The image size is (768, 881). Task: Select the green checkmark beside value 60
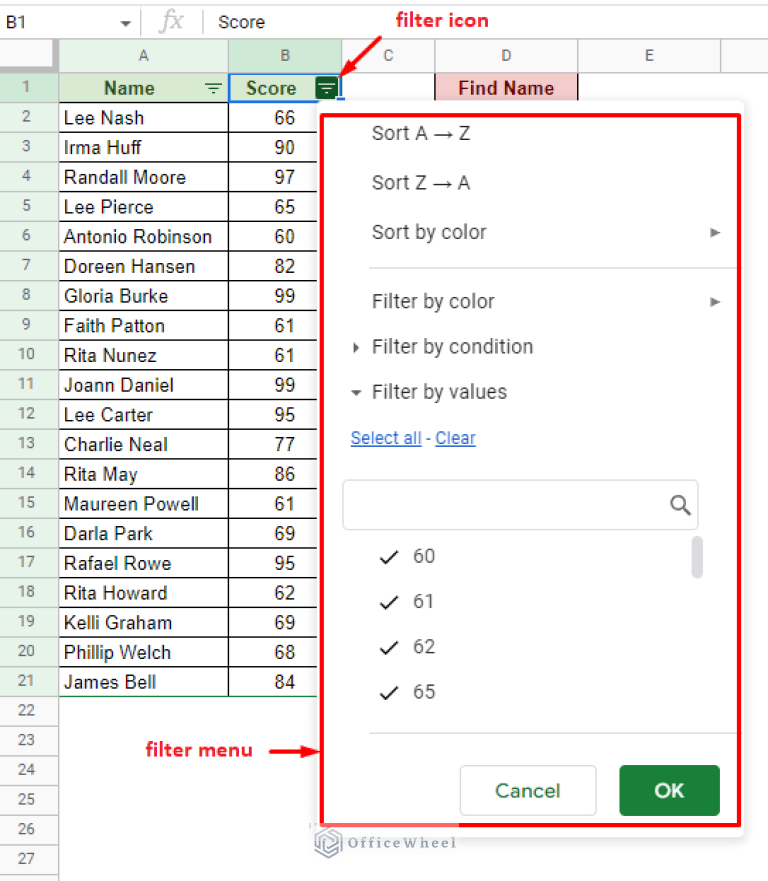tap(389, 557)
